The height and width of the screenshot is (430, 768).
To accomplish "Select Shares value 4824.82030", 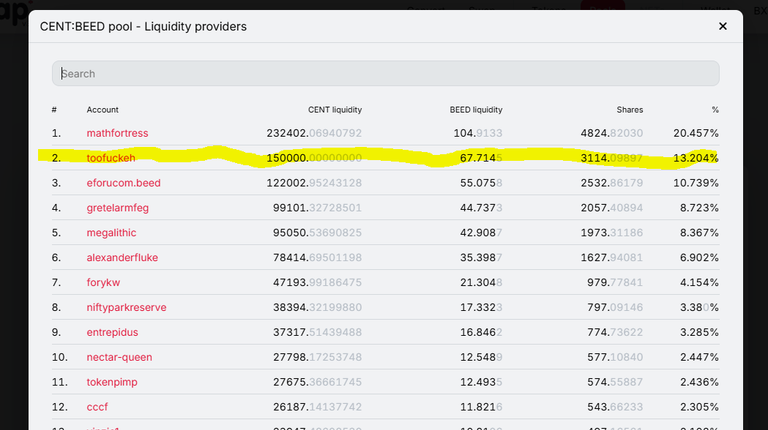I will [611, 133].
